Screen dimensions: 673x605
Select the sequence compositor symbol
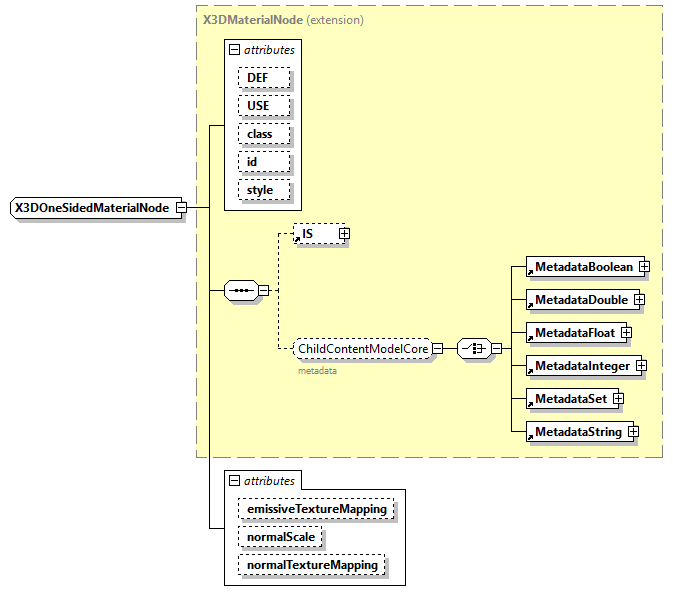[242, 290]
